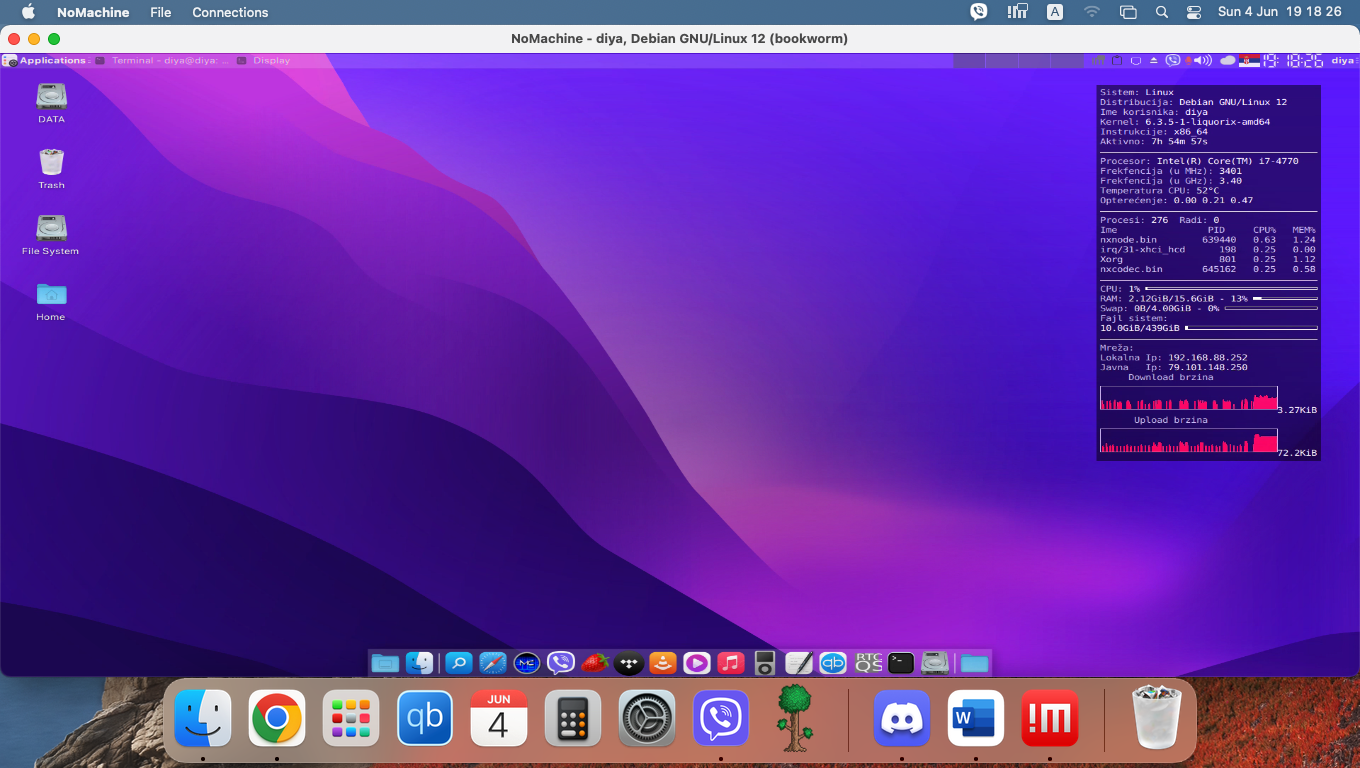Open Launchpad in the macOS Dock
Viewport: 1360px width, 768px height.
coord(351,718)
